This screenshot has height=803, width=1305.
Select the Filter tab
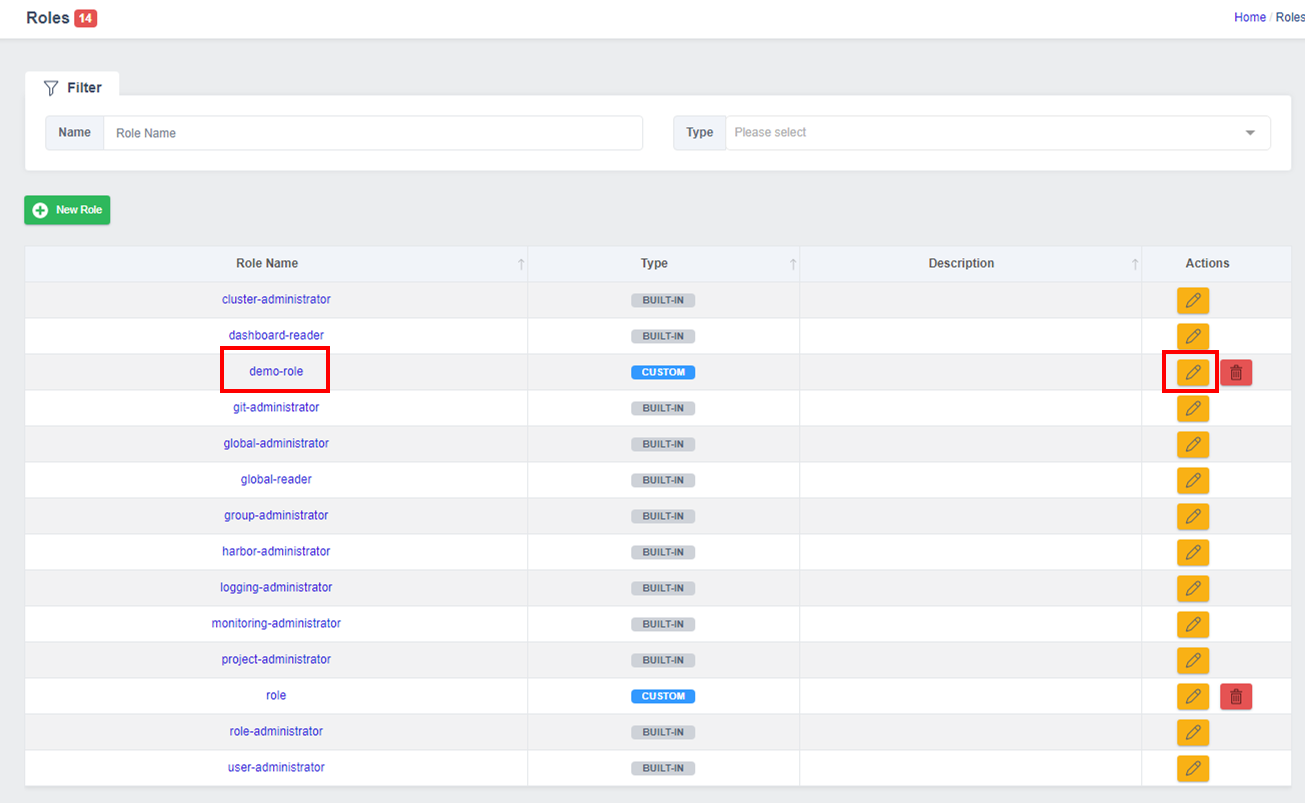click(72, 88)
